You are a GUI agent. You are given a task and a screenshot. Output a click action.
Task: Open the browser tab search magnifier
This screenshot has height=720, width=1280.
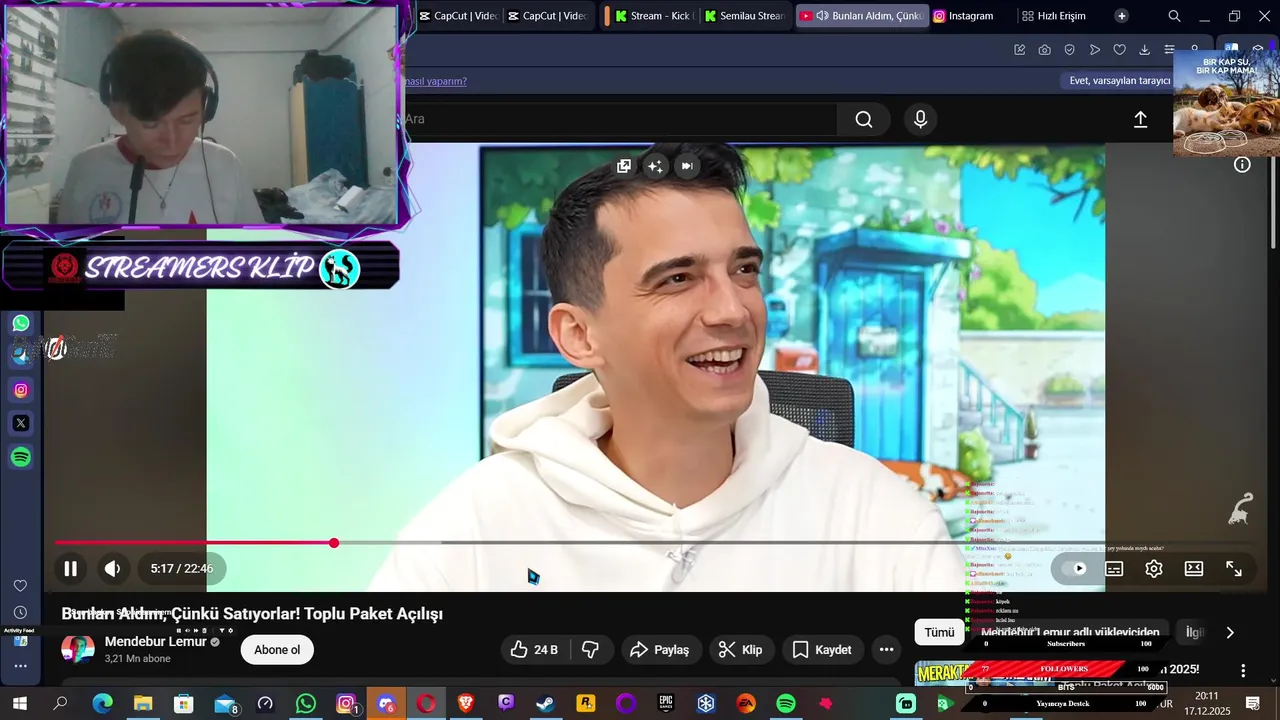(1175, 16)
